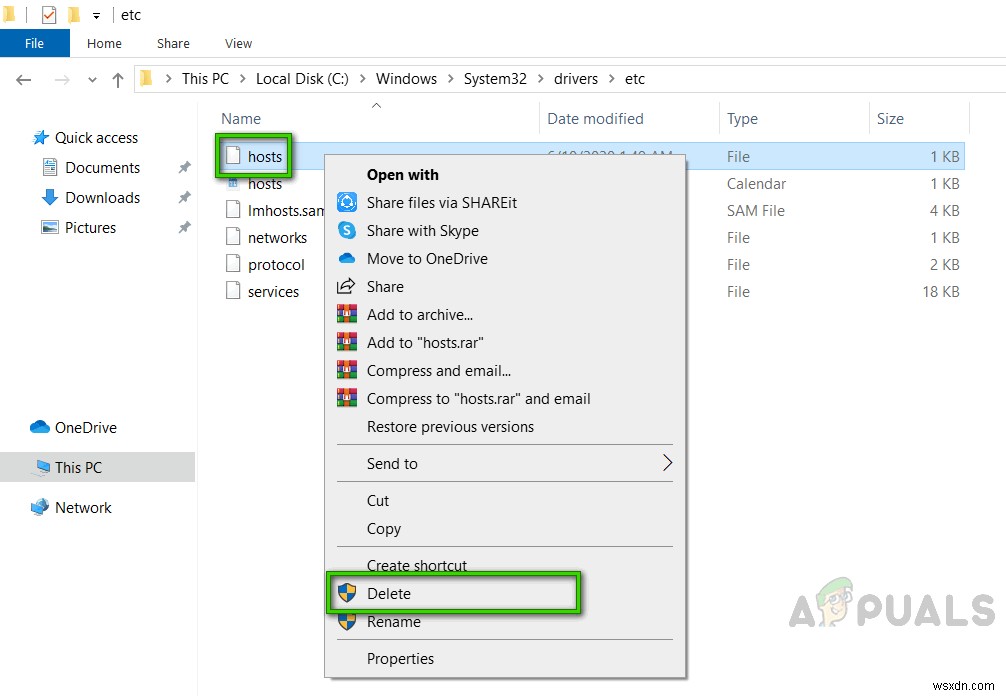This screenshot has width=1006, height=696.
Task: Click the shield icon beside Rename
Action: pos(346,621)
